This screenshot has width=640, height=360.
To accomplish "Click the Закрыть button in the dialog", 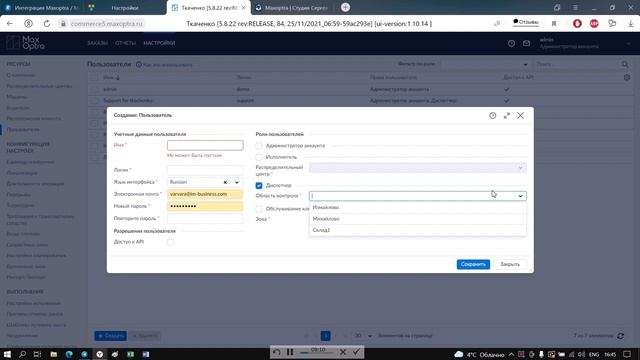I will tap(510, 264).
